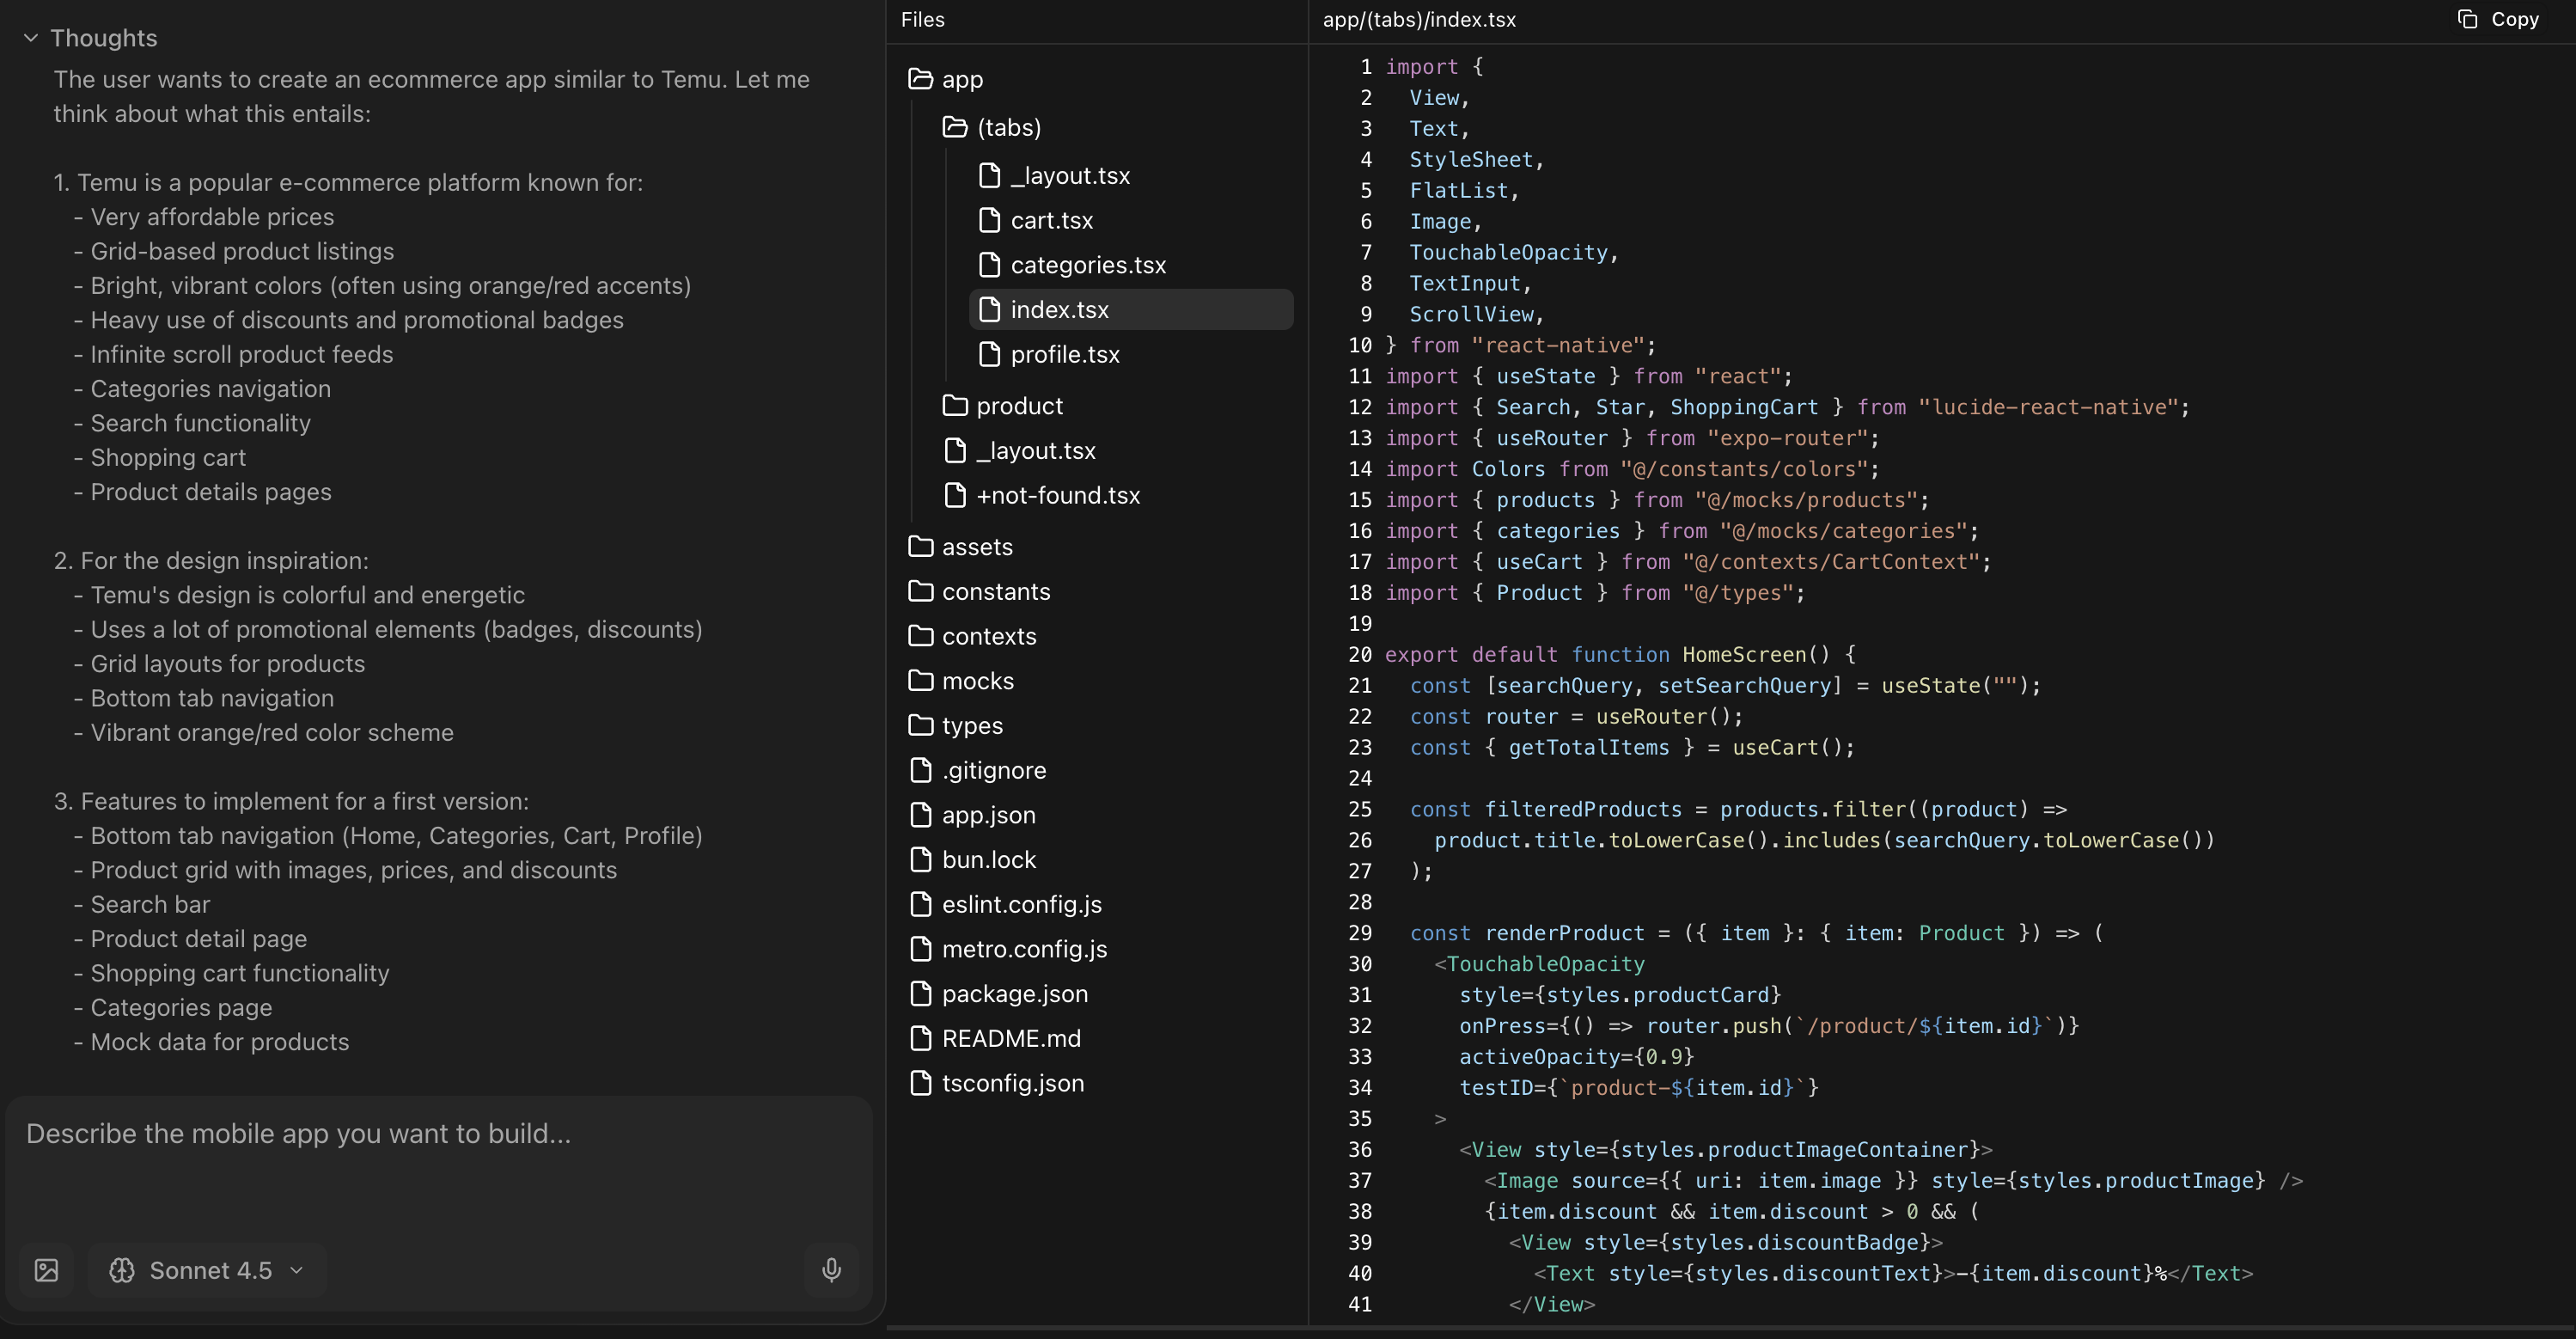Click the microphone voice input icon
The width and height of the screenshot is (2576, 1339).
[x=831, y=1270]
